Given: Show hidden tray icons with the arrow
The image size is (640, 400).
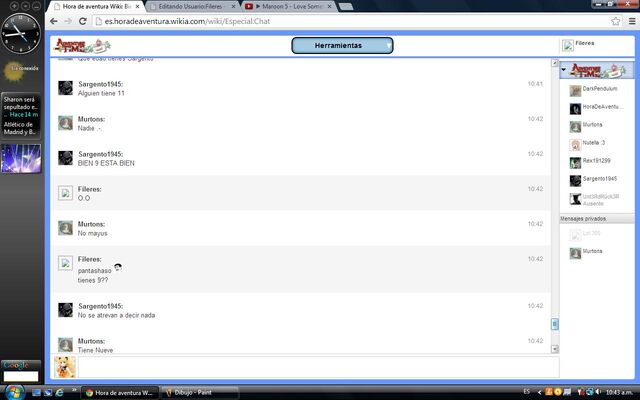Looking at the screenshot, I should click(540, 392).
